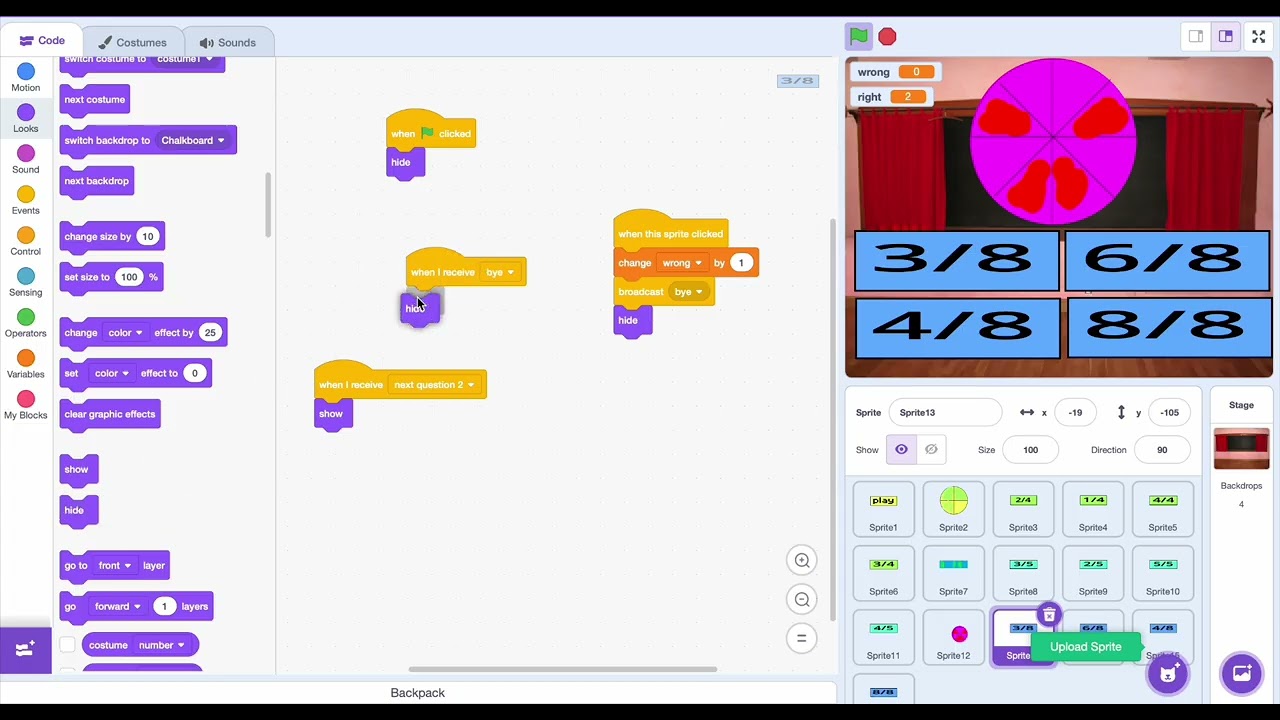Click the green flag to run project
1280x720 pixels.
(x=859, y=37)
